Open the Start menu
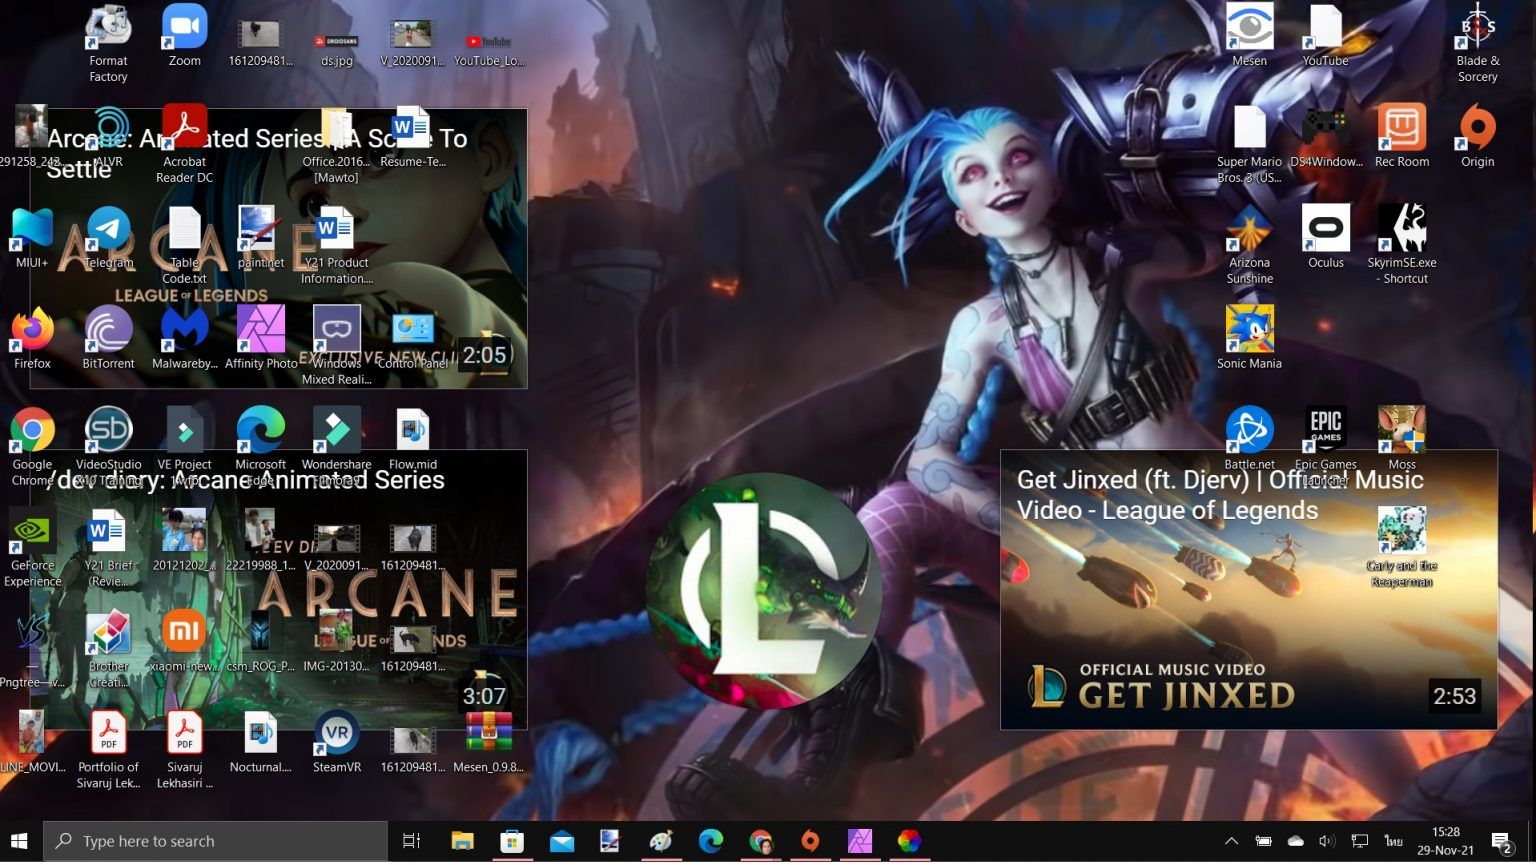This screenshot has width=1536, height=865. point(19,840)
